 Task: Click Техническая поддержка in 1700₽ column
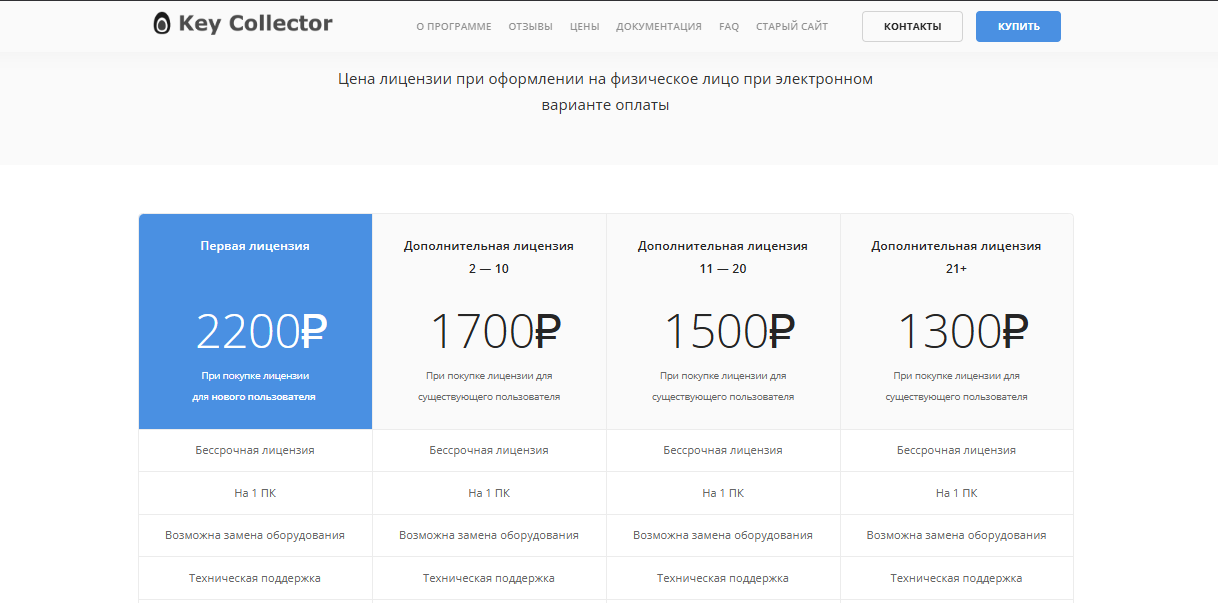tap(489, 578)
